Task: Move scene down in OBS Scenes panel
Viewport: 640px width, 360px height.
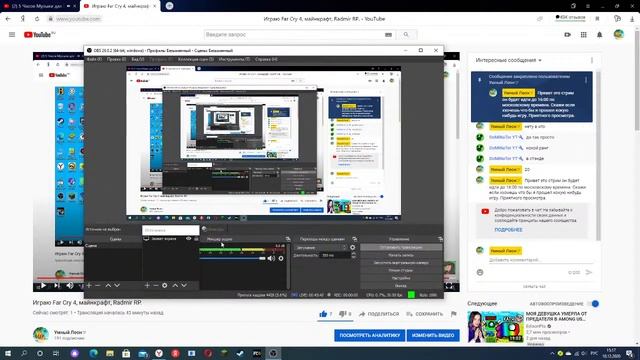Action: [x=117, y=285]
